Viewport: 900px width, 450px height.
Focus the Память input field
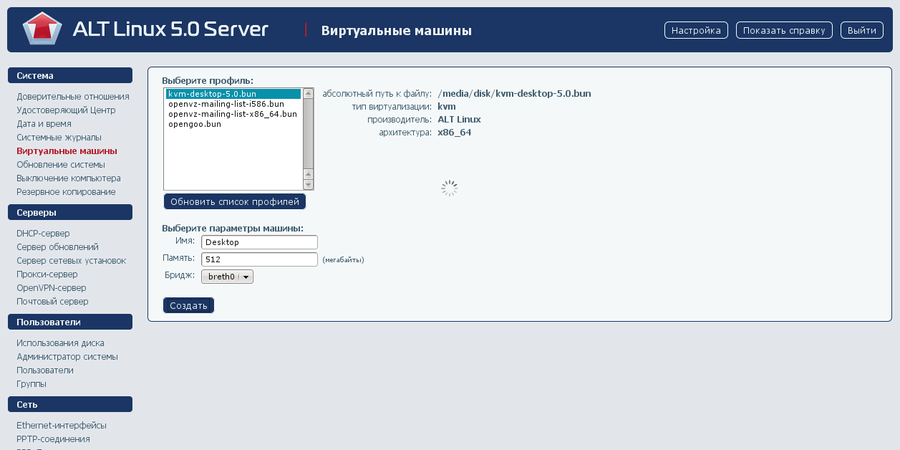[259, 259]
